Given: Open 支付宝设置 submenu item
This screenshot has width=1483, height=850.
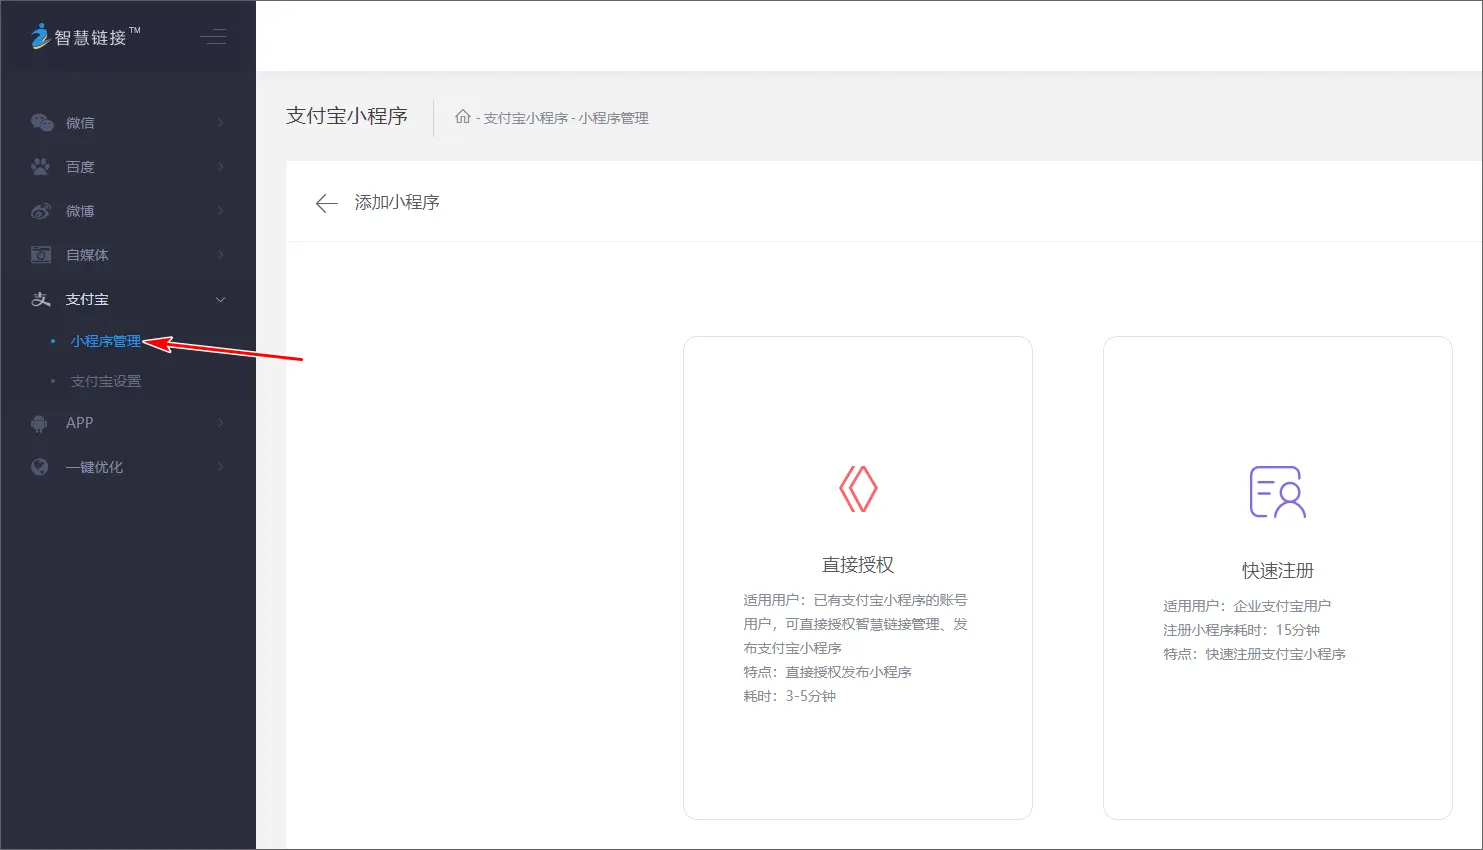Looking at the screenshot, I should tap(106, 381).
